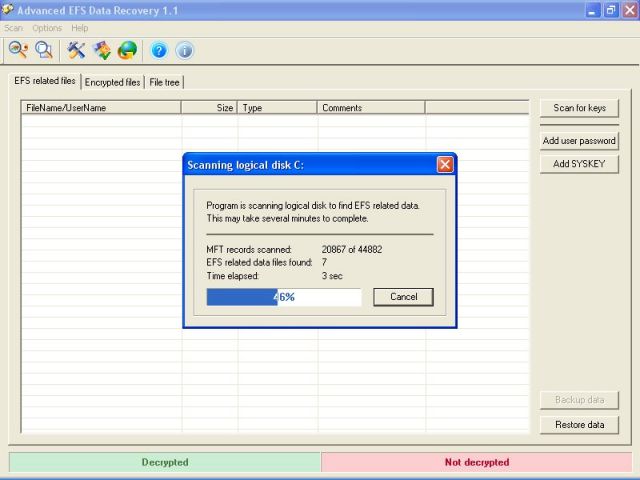This screenshot has height=480, width=640.
Task: Click the 'EFS related data files found:' label
Action: click(x=259, y=262)
